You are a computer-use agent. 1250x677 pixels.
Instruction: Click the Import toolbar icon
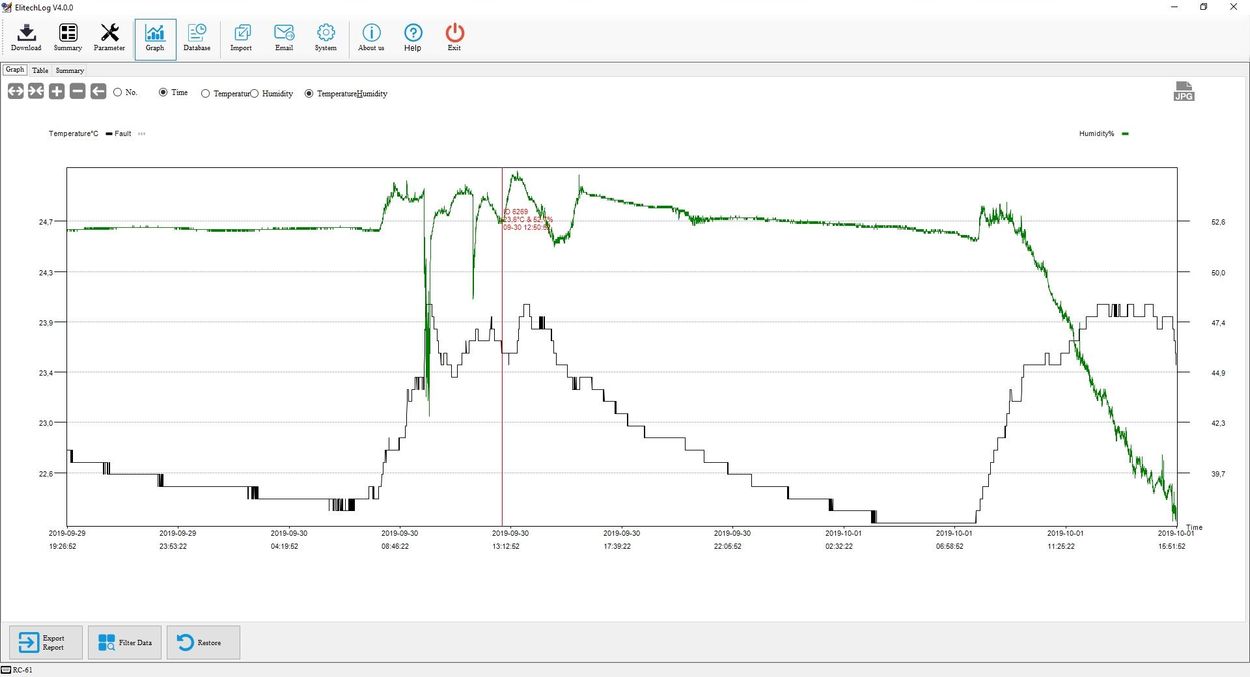[x=241, y=38]
